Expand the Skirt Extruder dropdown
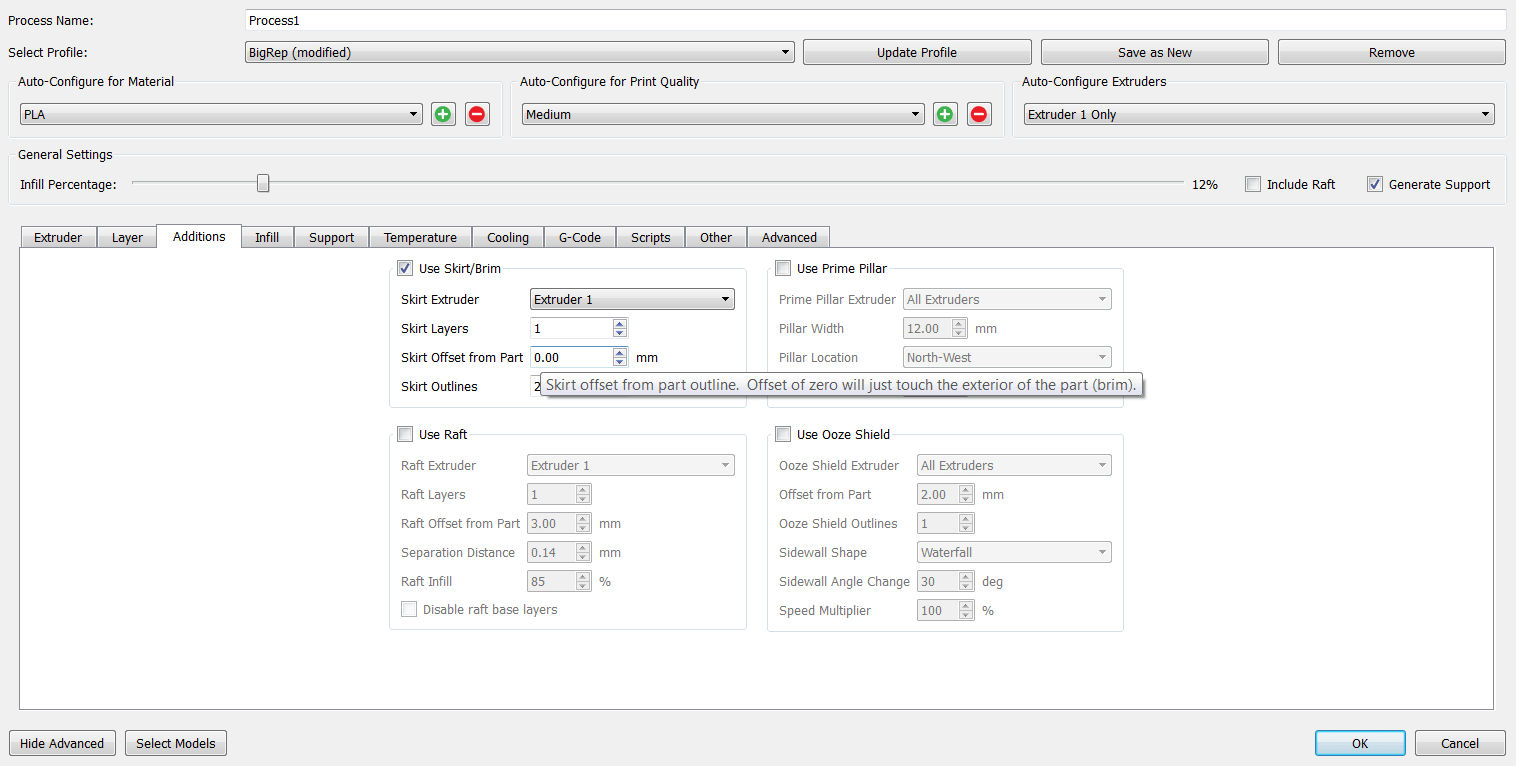Screen dimensions: 1516x766 click(632, 299)
